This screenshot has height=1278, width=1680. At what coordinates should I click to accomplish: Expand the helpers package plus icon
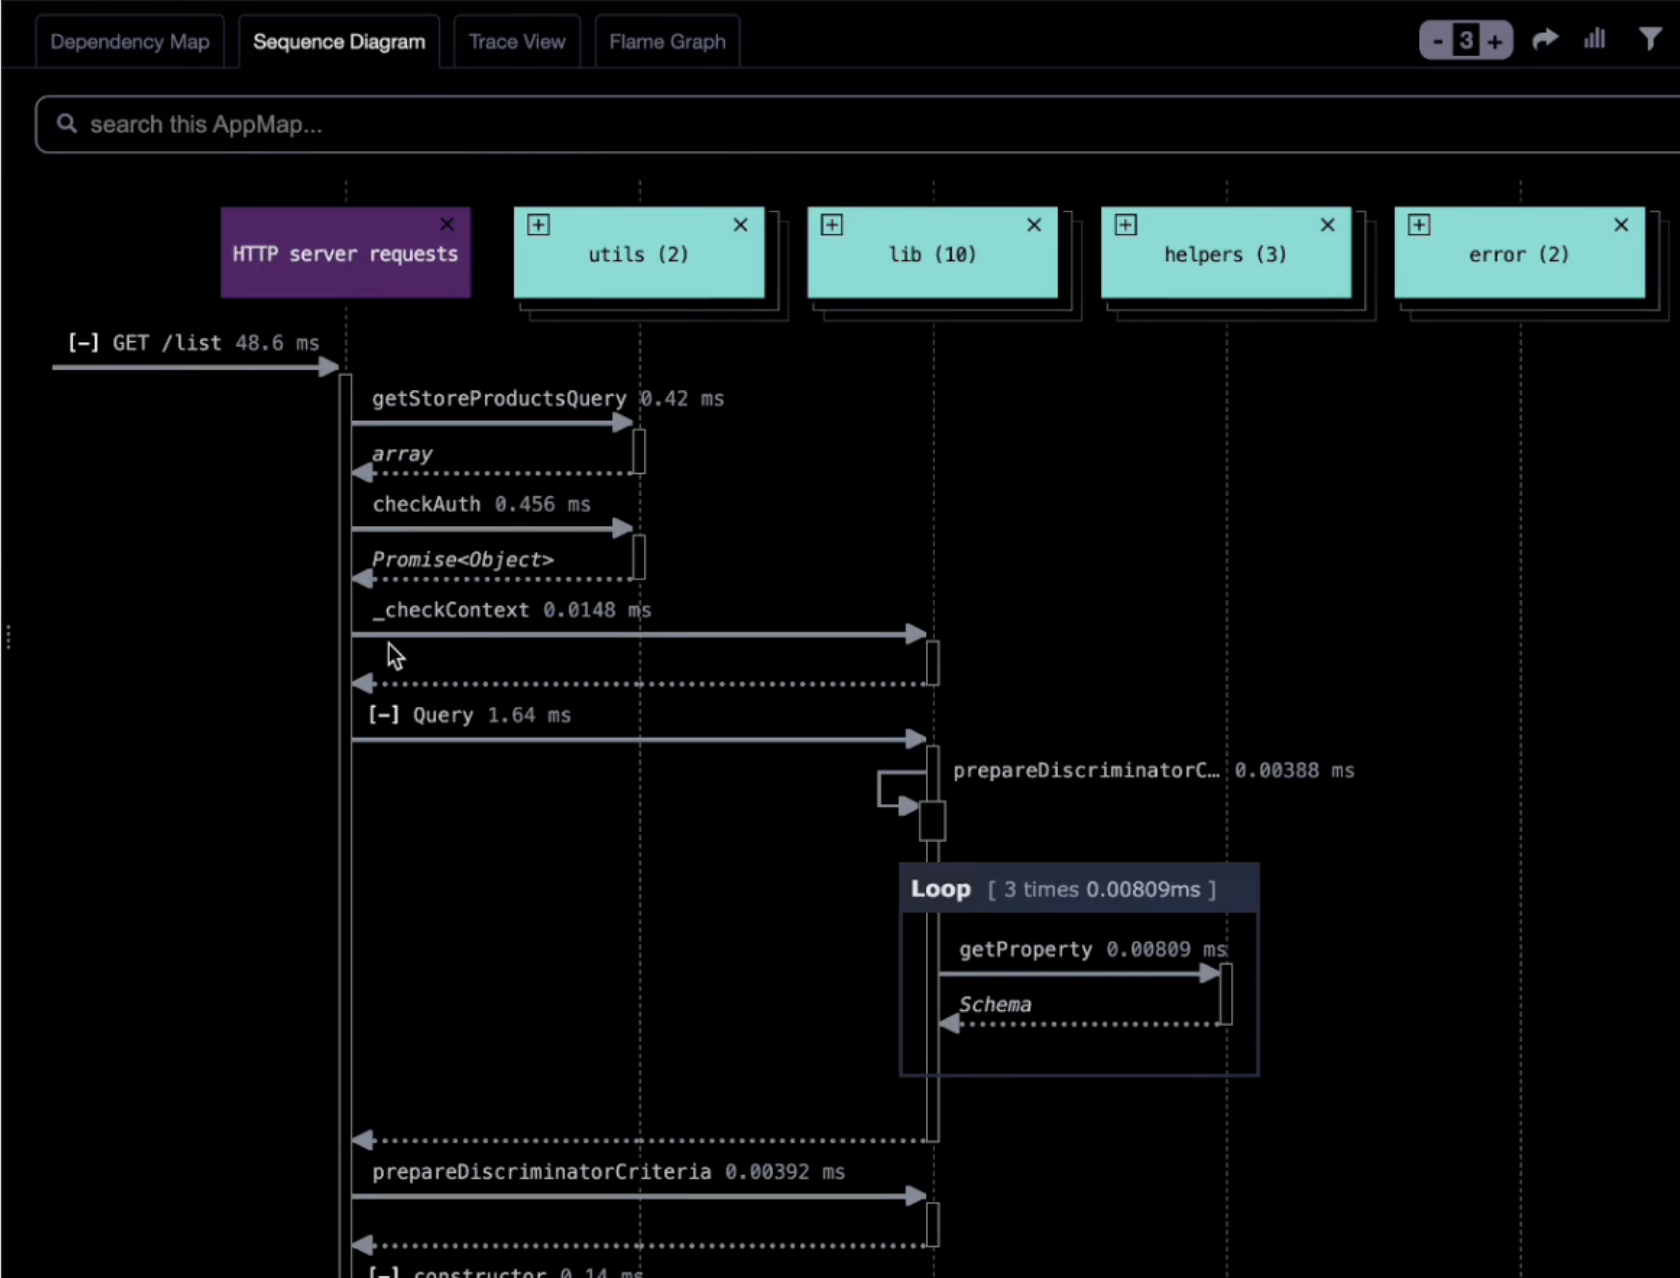click(1126, 225)
